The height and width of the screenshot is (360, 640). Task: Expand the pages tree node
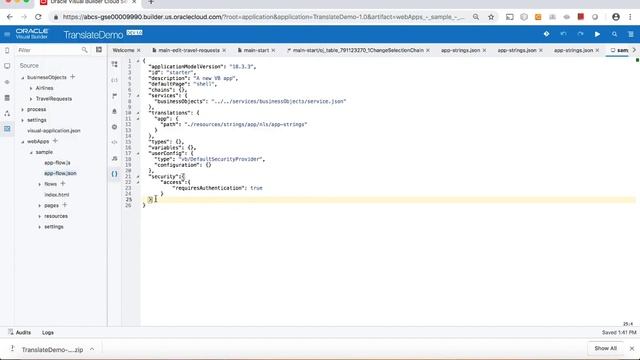40,206
